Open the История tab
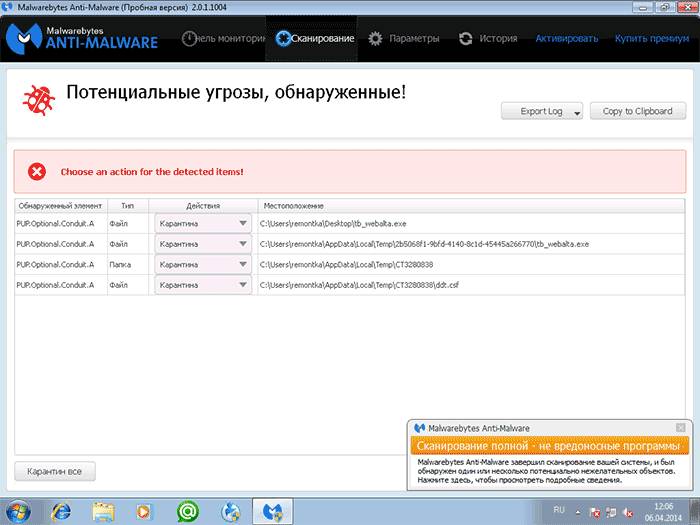Screen dimensions: 700x525 click(488, 39)
